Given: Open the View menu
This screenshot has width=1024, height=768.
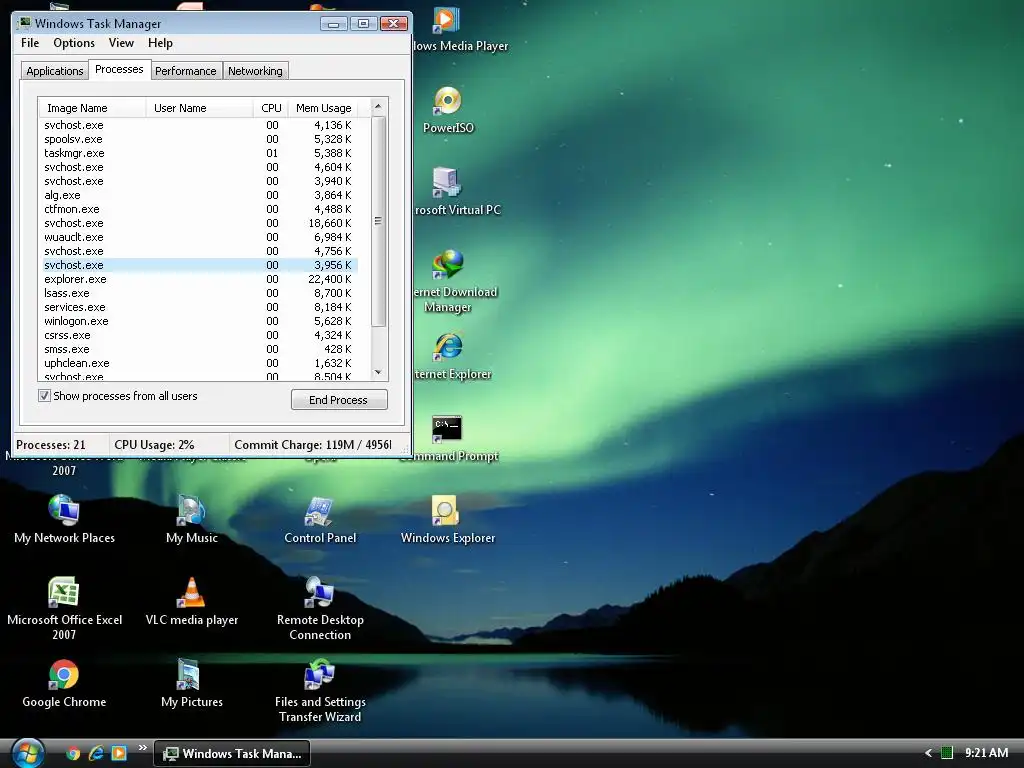Looking at the screenshot, I should point(121,43).
